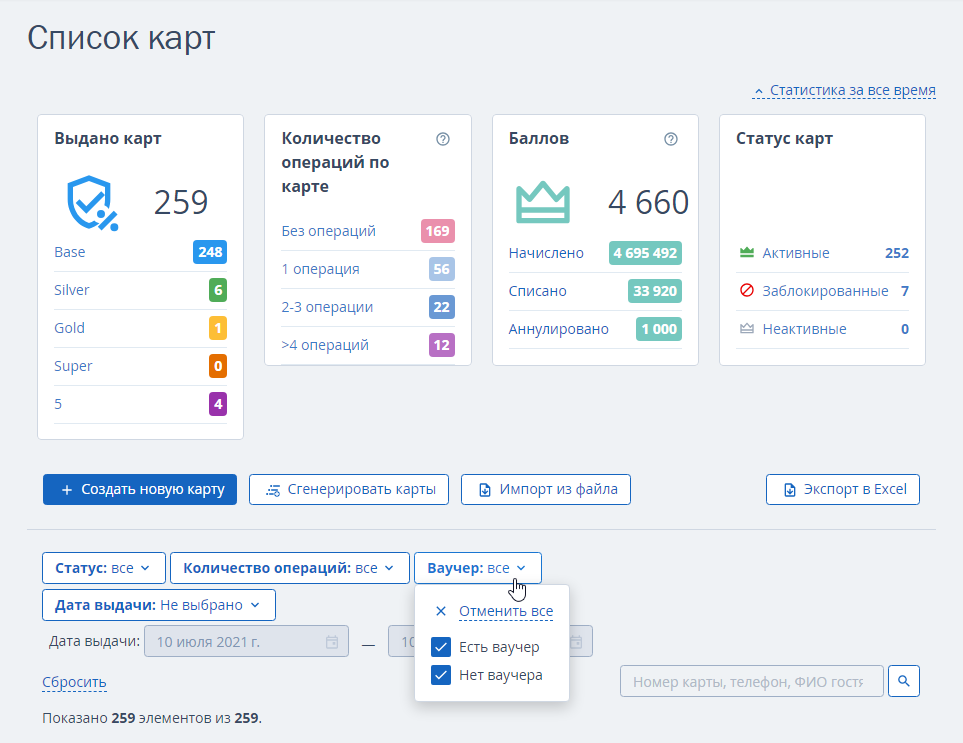Image resolution: width=963 pixels, height=743 pixels.
Task: Click the 7 count next to Заблокированные
Action: [905, 291]
